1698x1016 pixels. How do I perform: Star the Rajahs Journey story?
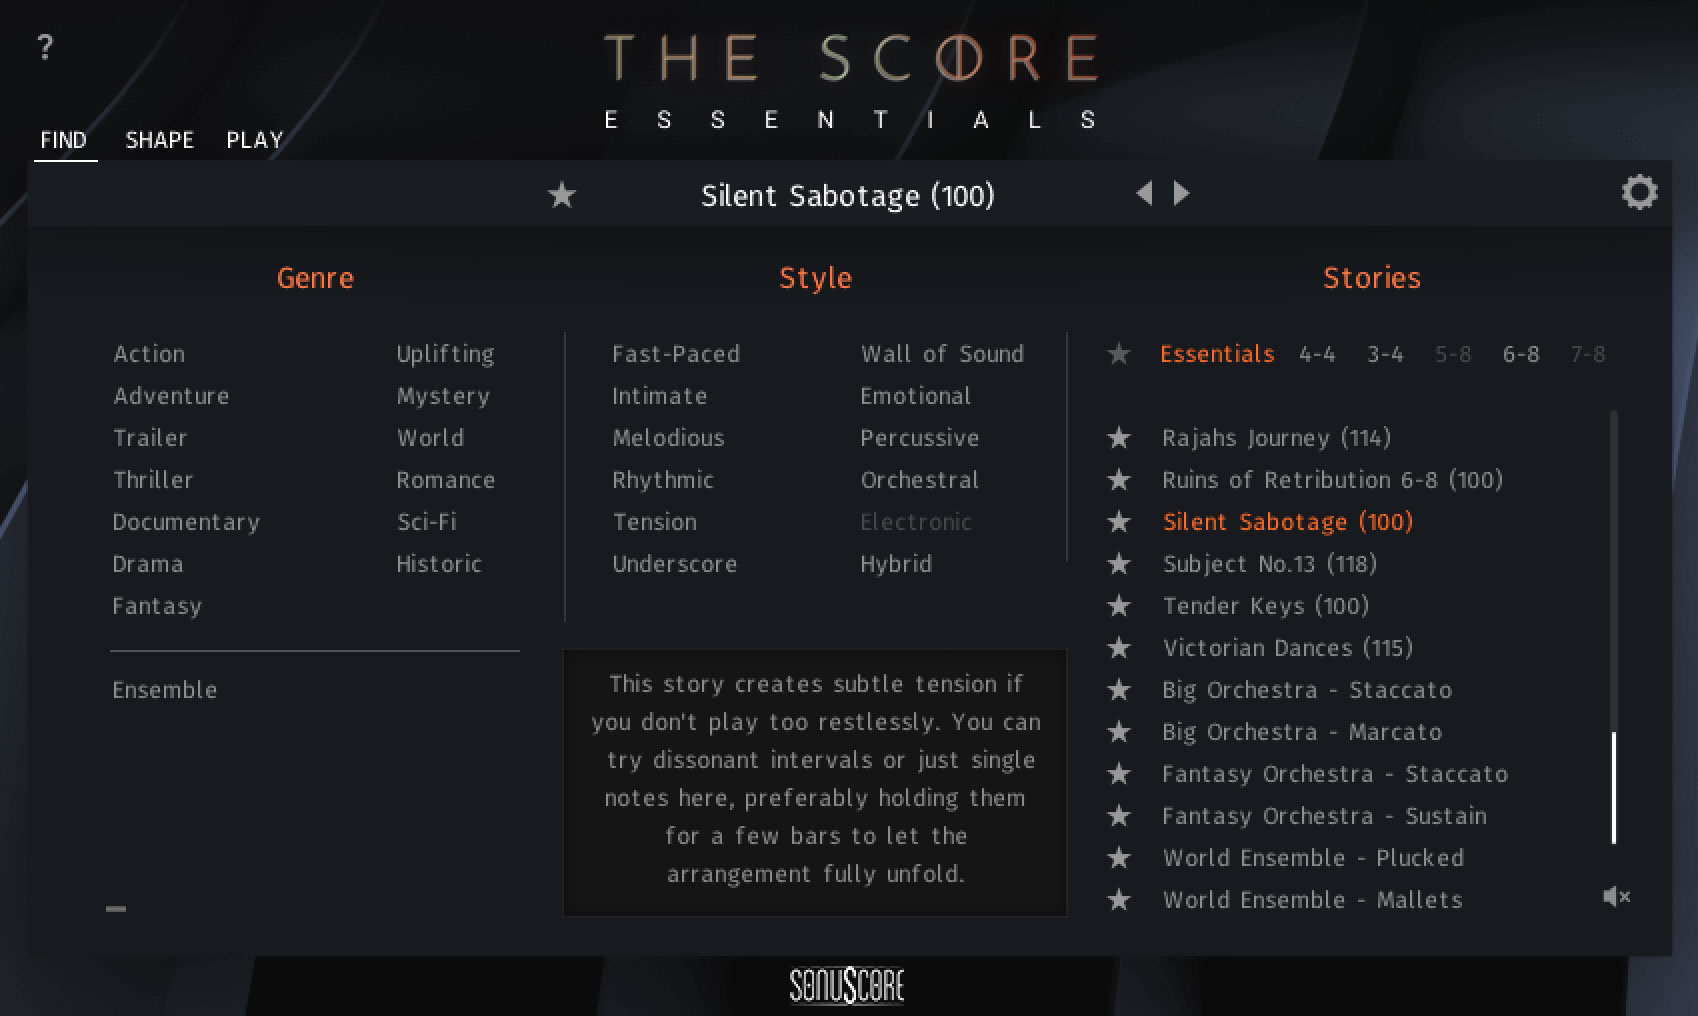(1119, 438)
